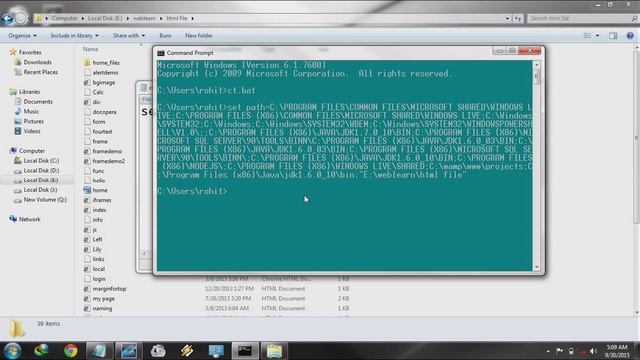Open Local Disk (C:)
The image size is (640, 360).
(x=41, y=160)
